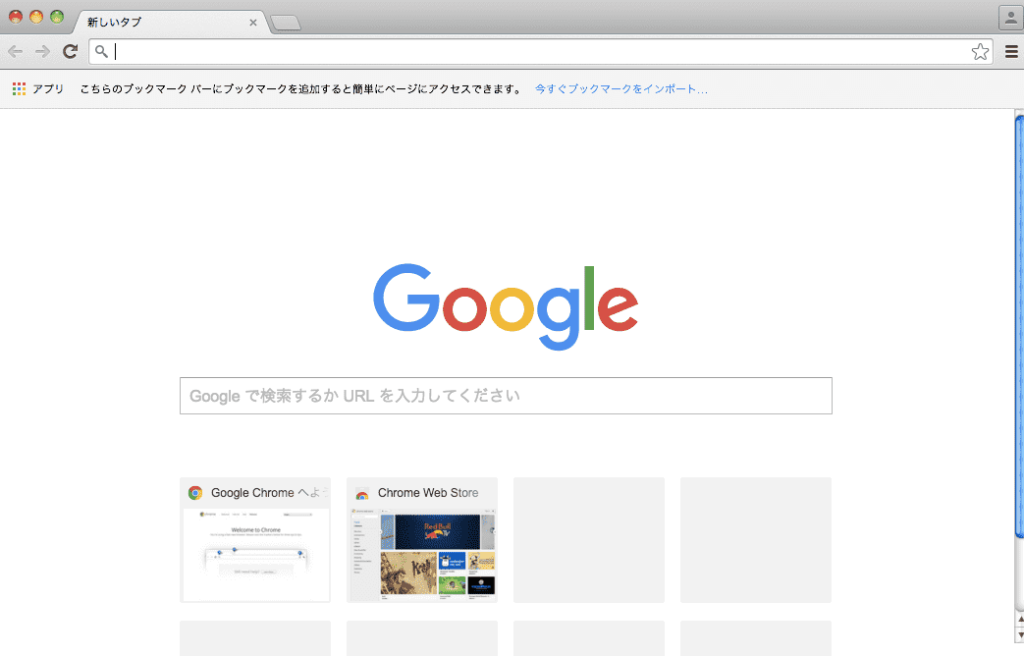The height and width of the screenshot is (656, 1024).
Task: Maximize the window with green button
Action: pos(57,16)
